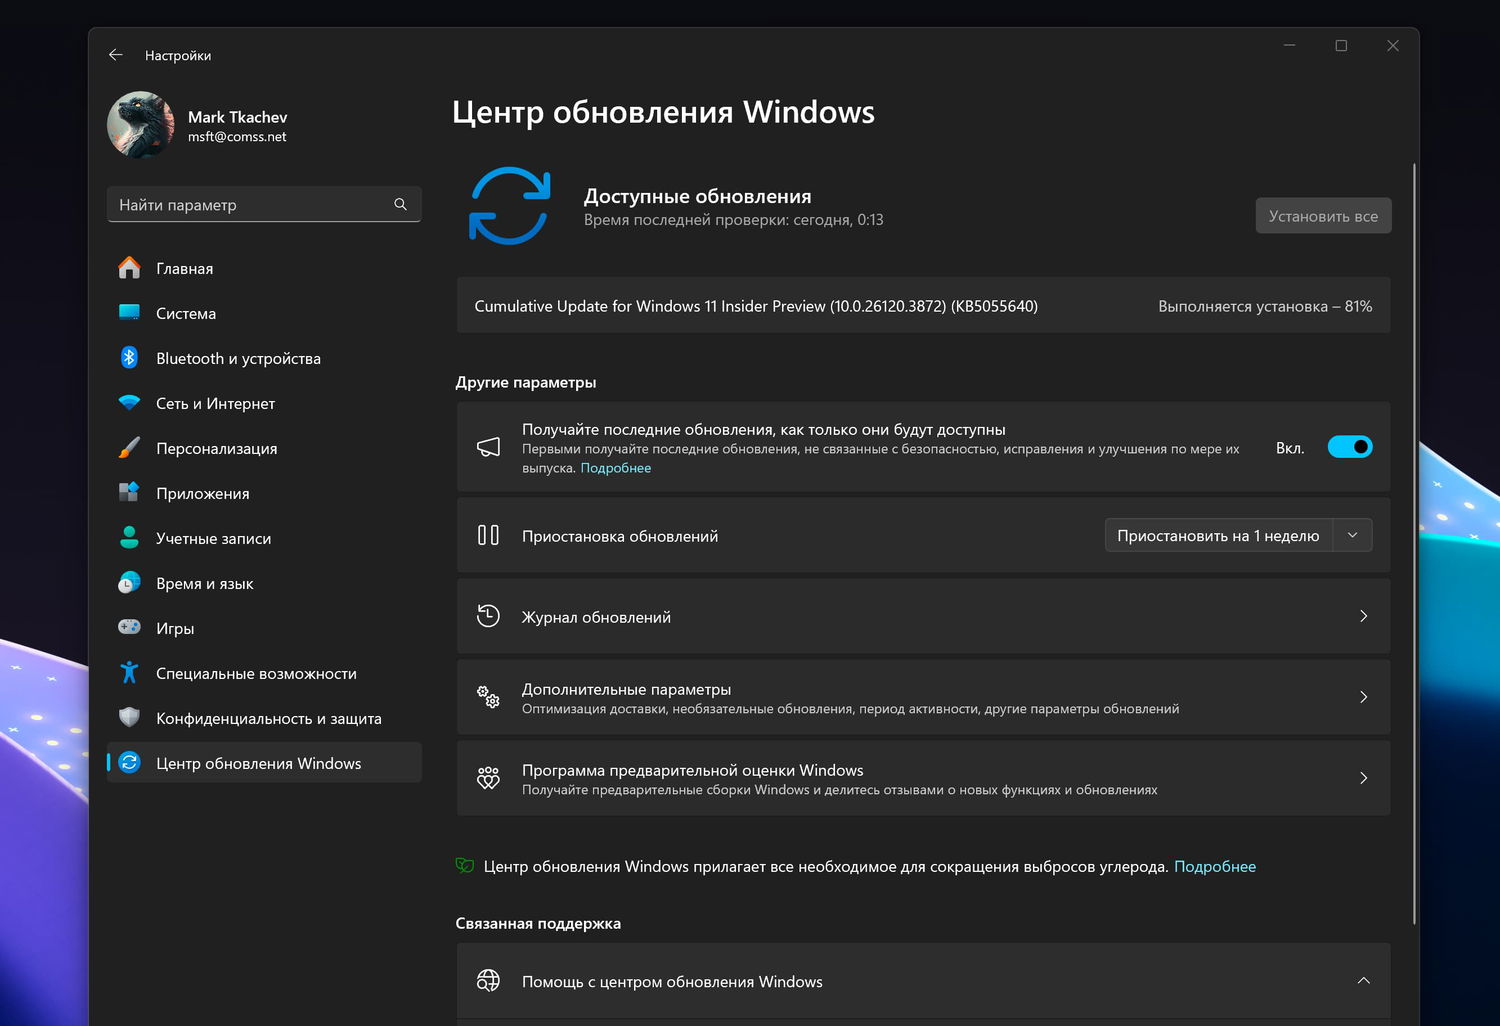Image resolution: width=1500 pixels, height=1026 pixels.
Task: Click the Журнал обновлений history icon
Action: (x=488, y=616)
